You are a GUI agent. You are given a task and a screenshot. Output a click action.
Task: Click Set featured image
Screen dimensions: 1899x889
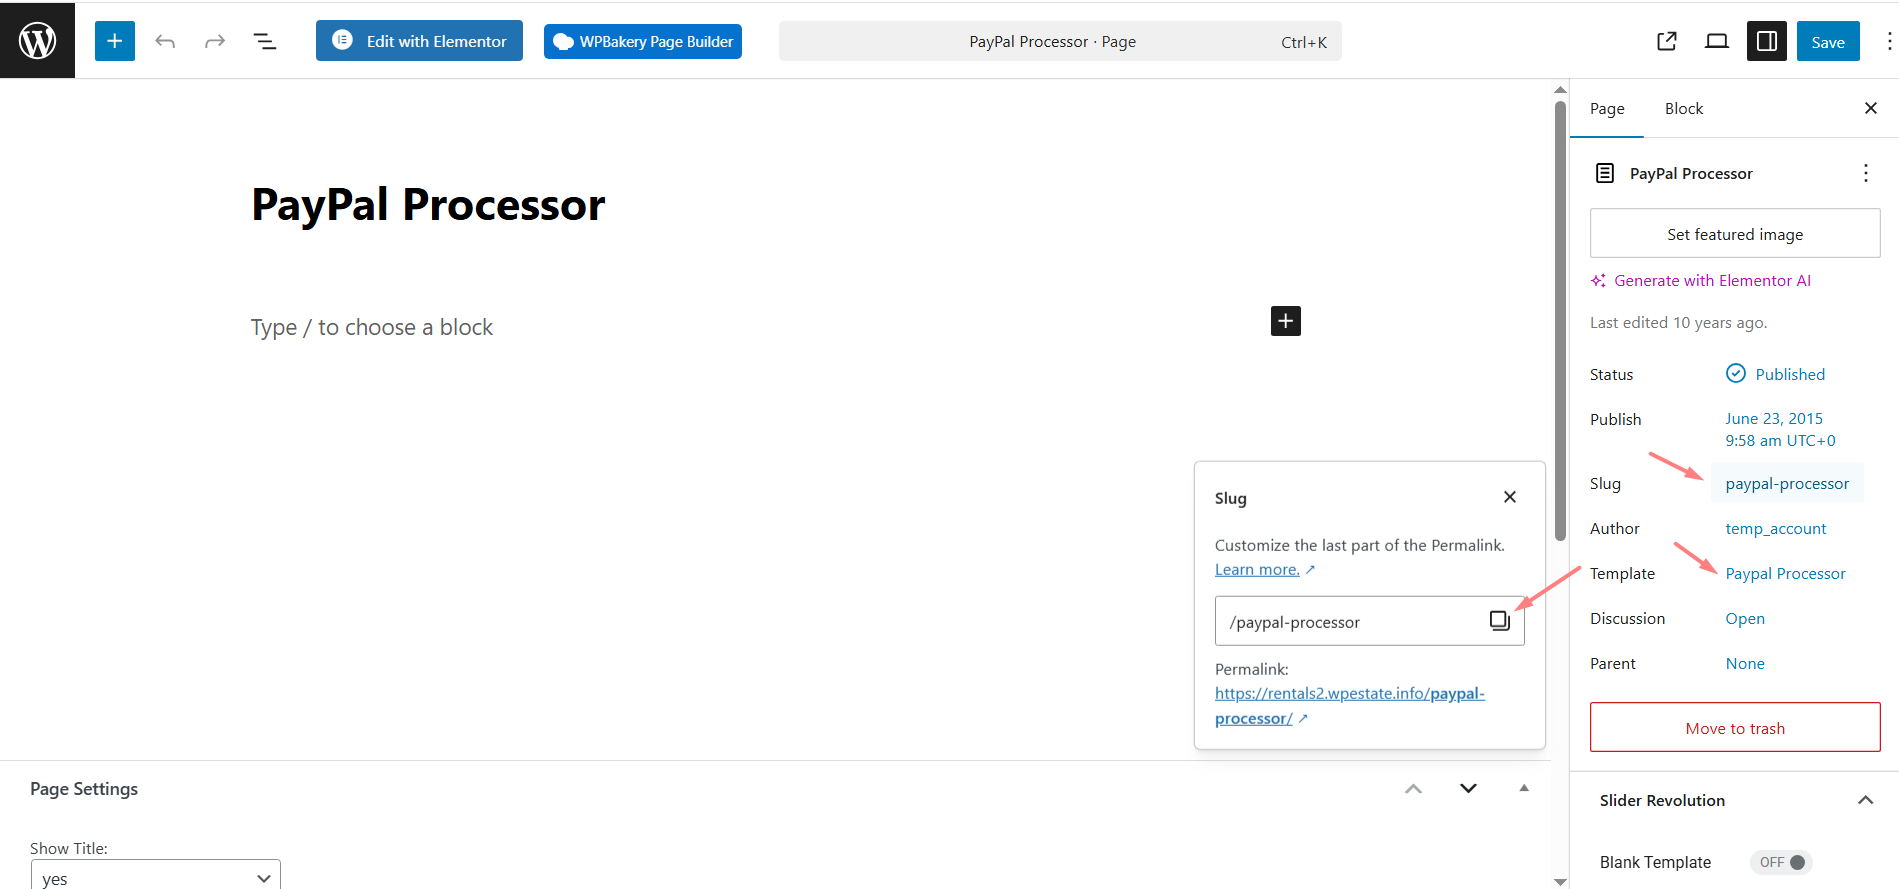point(1735,234)
